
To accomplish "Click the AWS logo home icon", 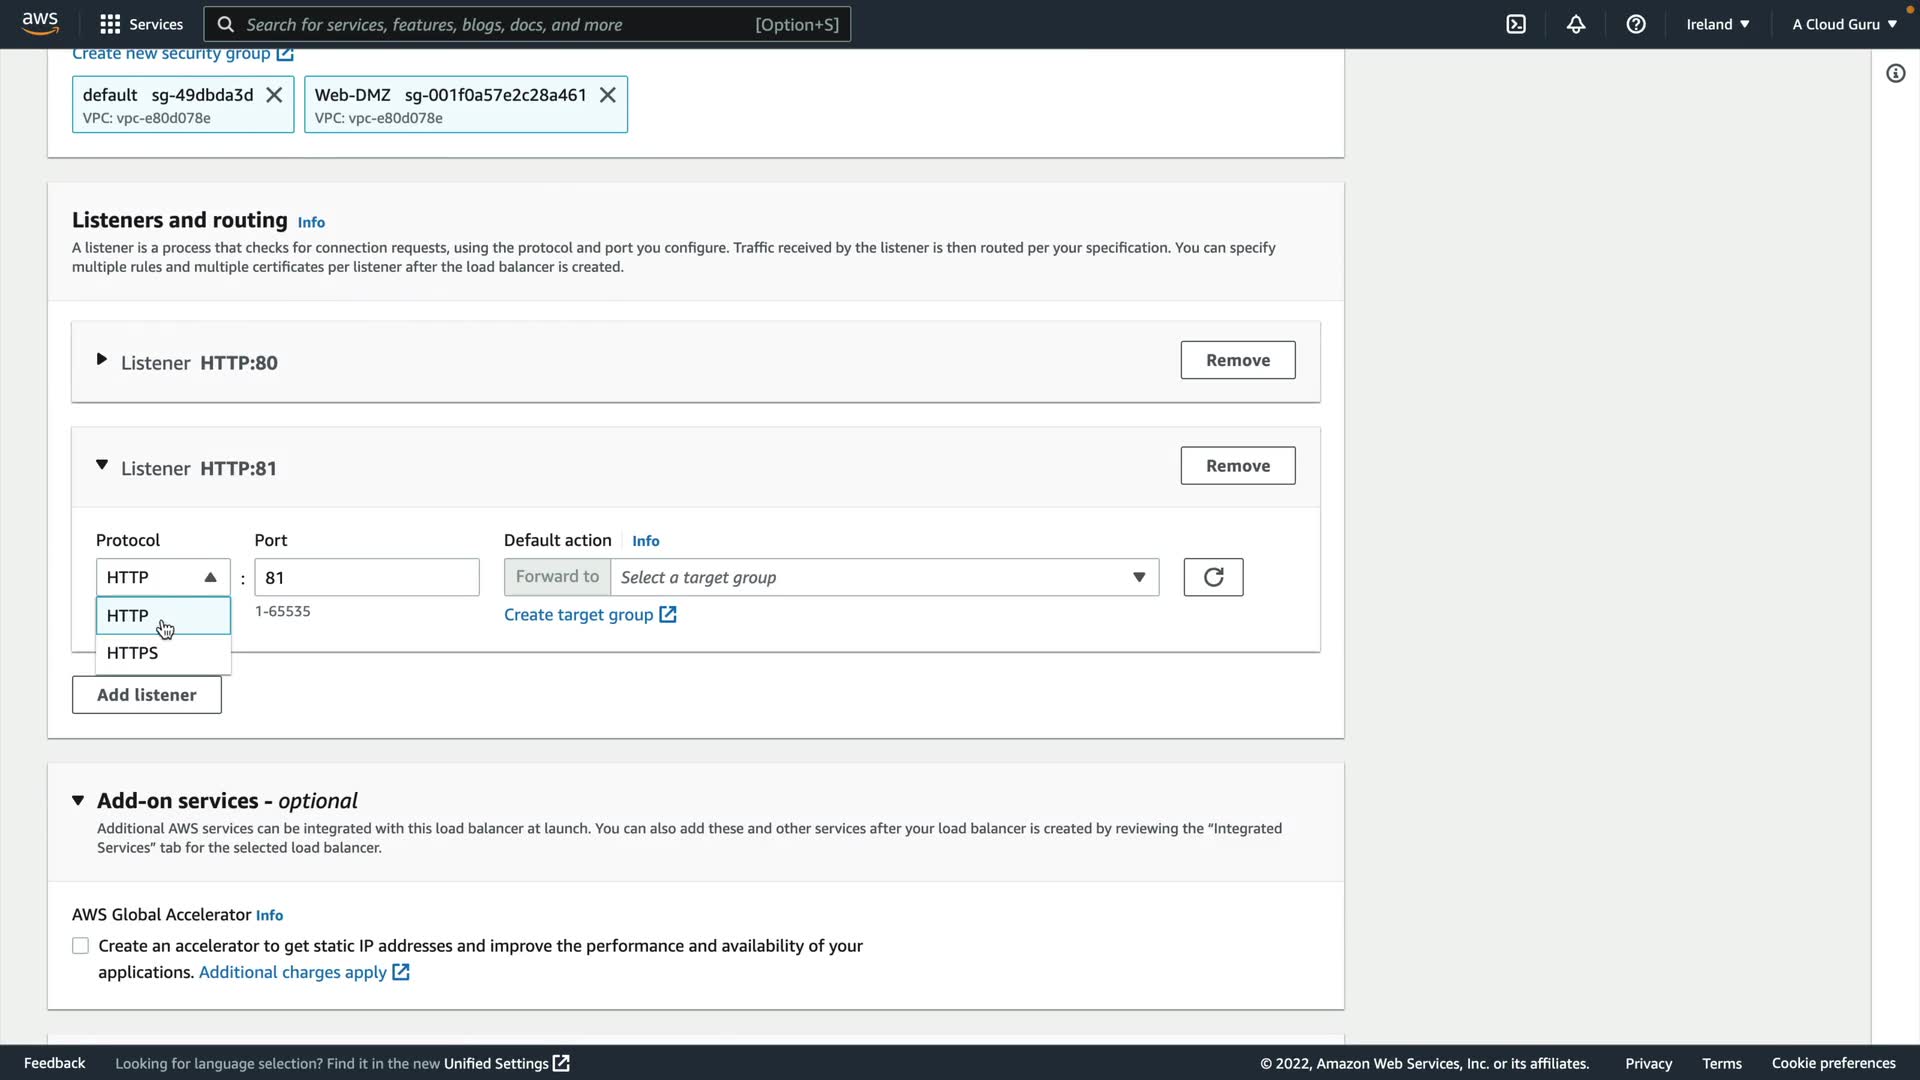I will click(40, 23).
